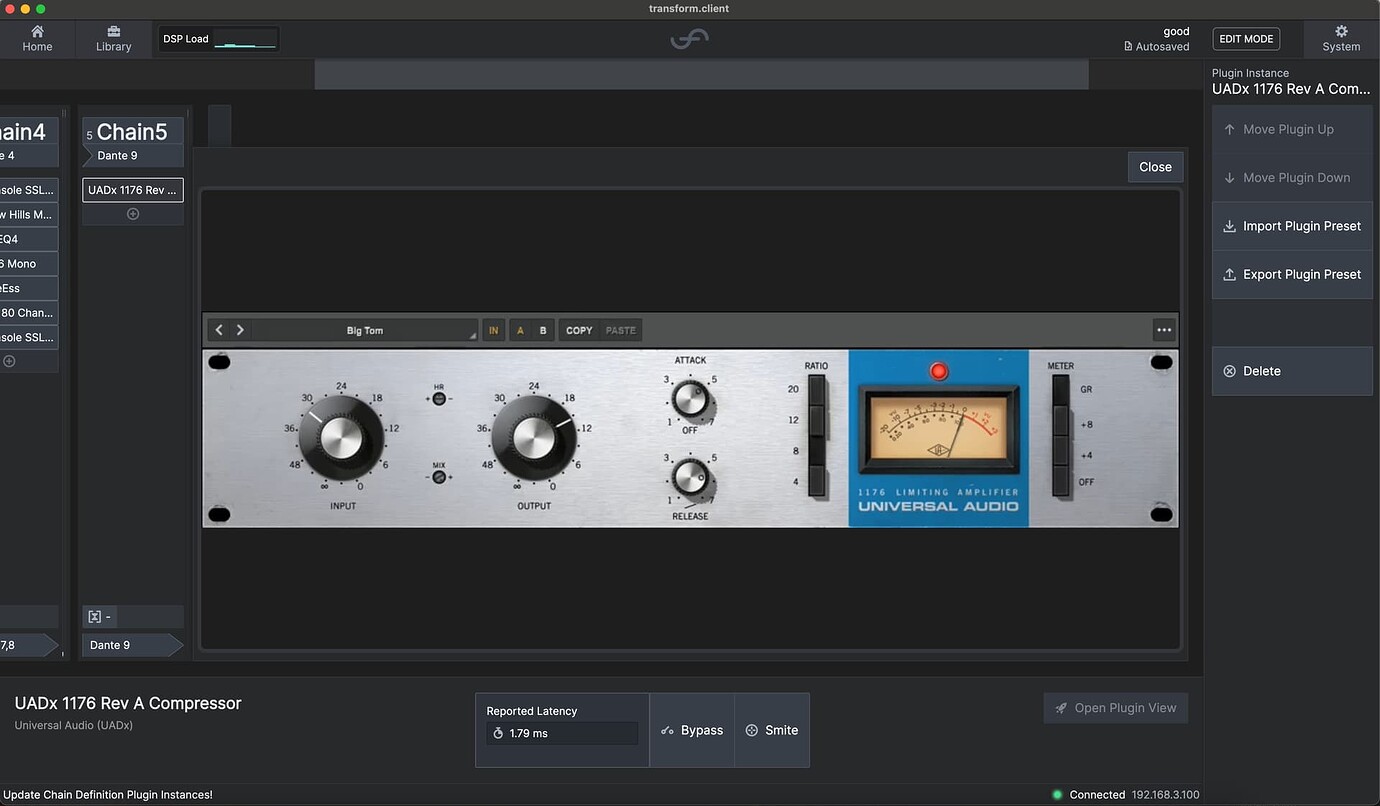Viewport: 1380px width, 806px height.
Task: Select UADx 1176 Rev plugin in Chain5
Action: pos(133,190)
